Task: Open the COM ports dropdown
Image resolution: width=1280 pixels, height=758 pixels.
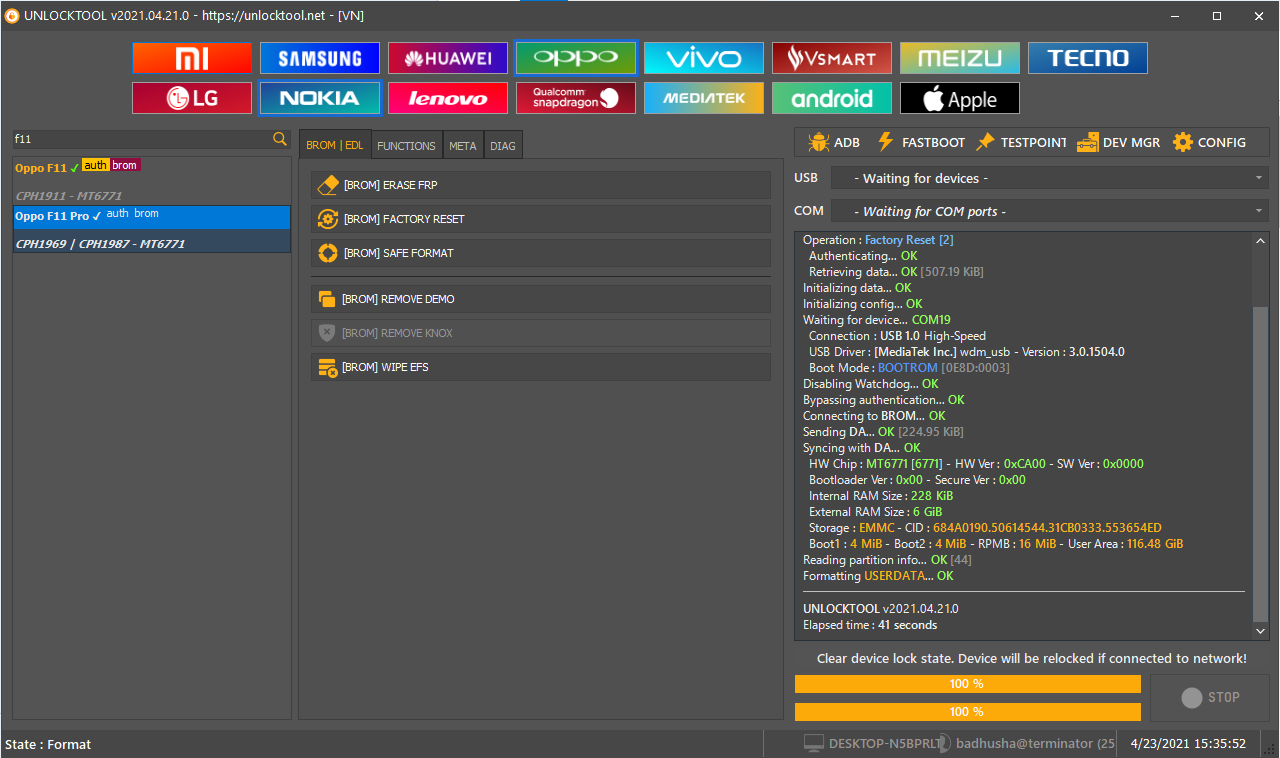Action: tap(1049, 211)
